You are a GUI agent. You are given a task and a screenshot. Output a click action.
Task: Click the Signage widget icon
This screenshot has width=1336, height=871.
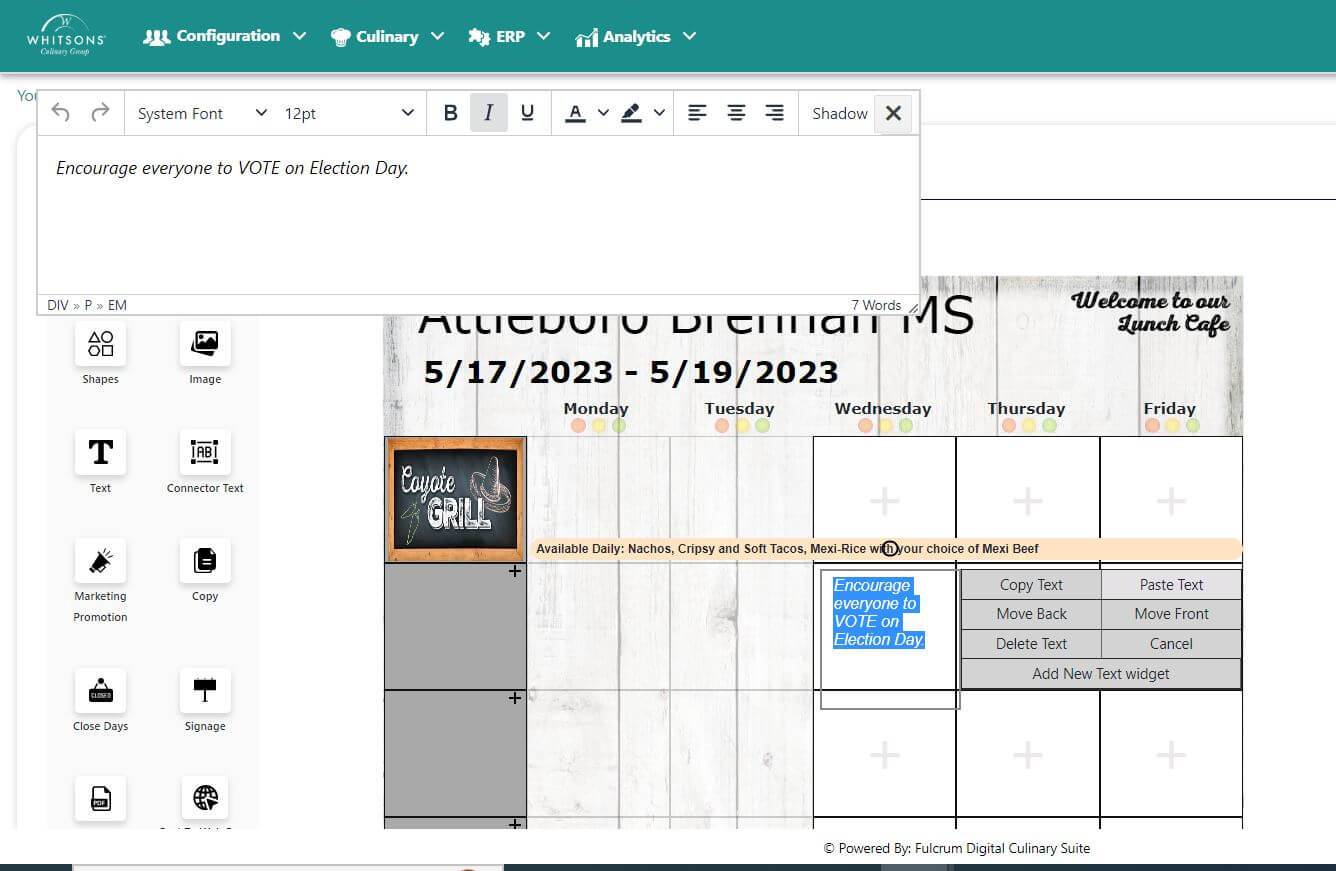(205, 692)
